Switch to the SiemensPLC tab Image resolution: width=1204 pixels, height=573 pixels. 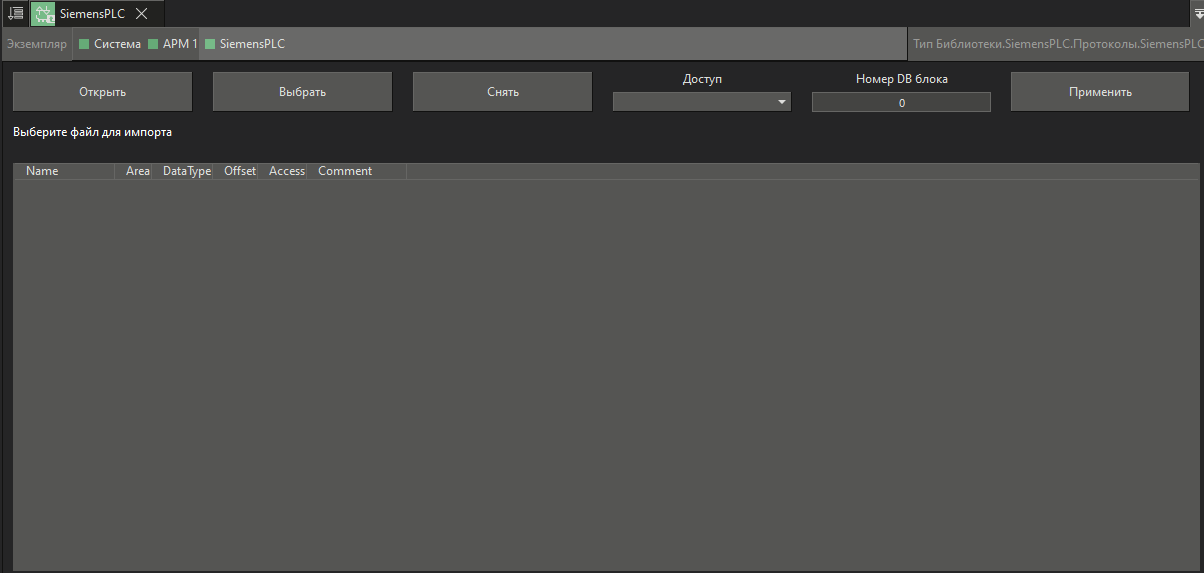coord(92,14)
